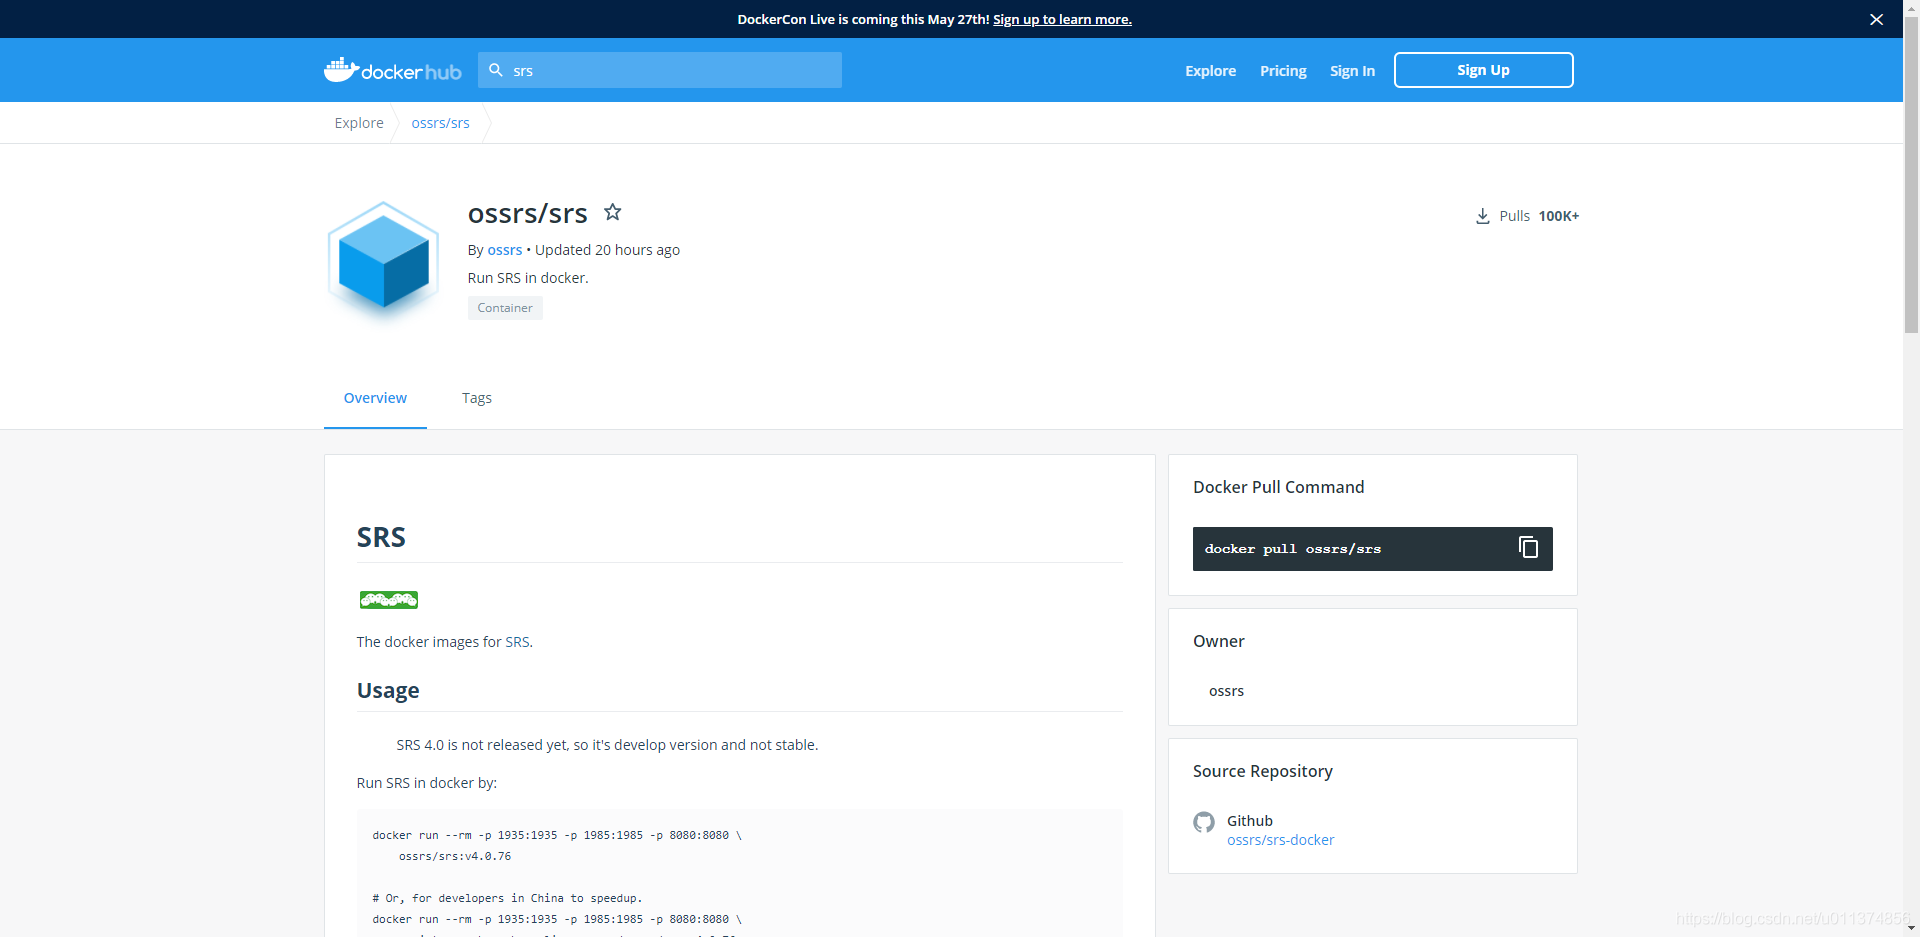
Task: Click ossrs/srs in the breadcrumb trail
Action: (440, 122)
